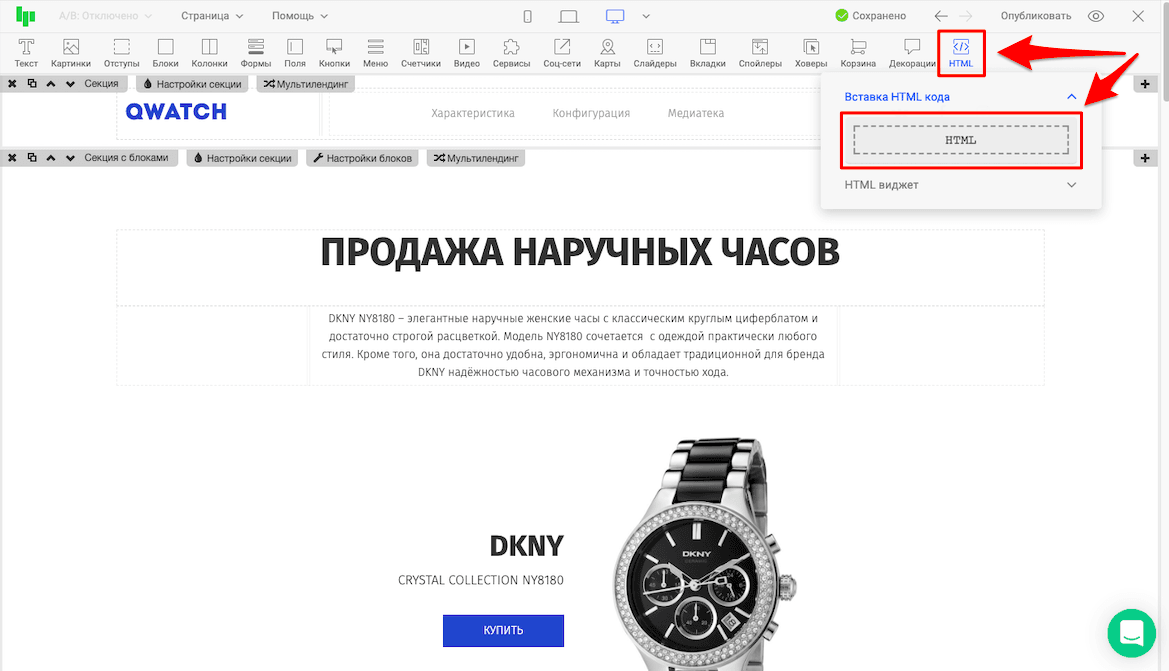Redo with the forward arrow
The height and width of the screenshot is (671, 1169).
(x=966, y=16)
